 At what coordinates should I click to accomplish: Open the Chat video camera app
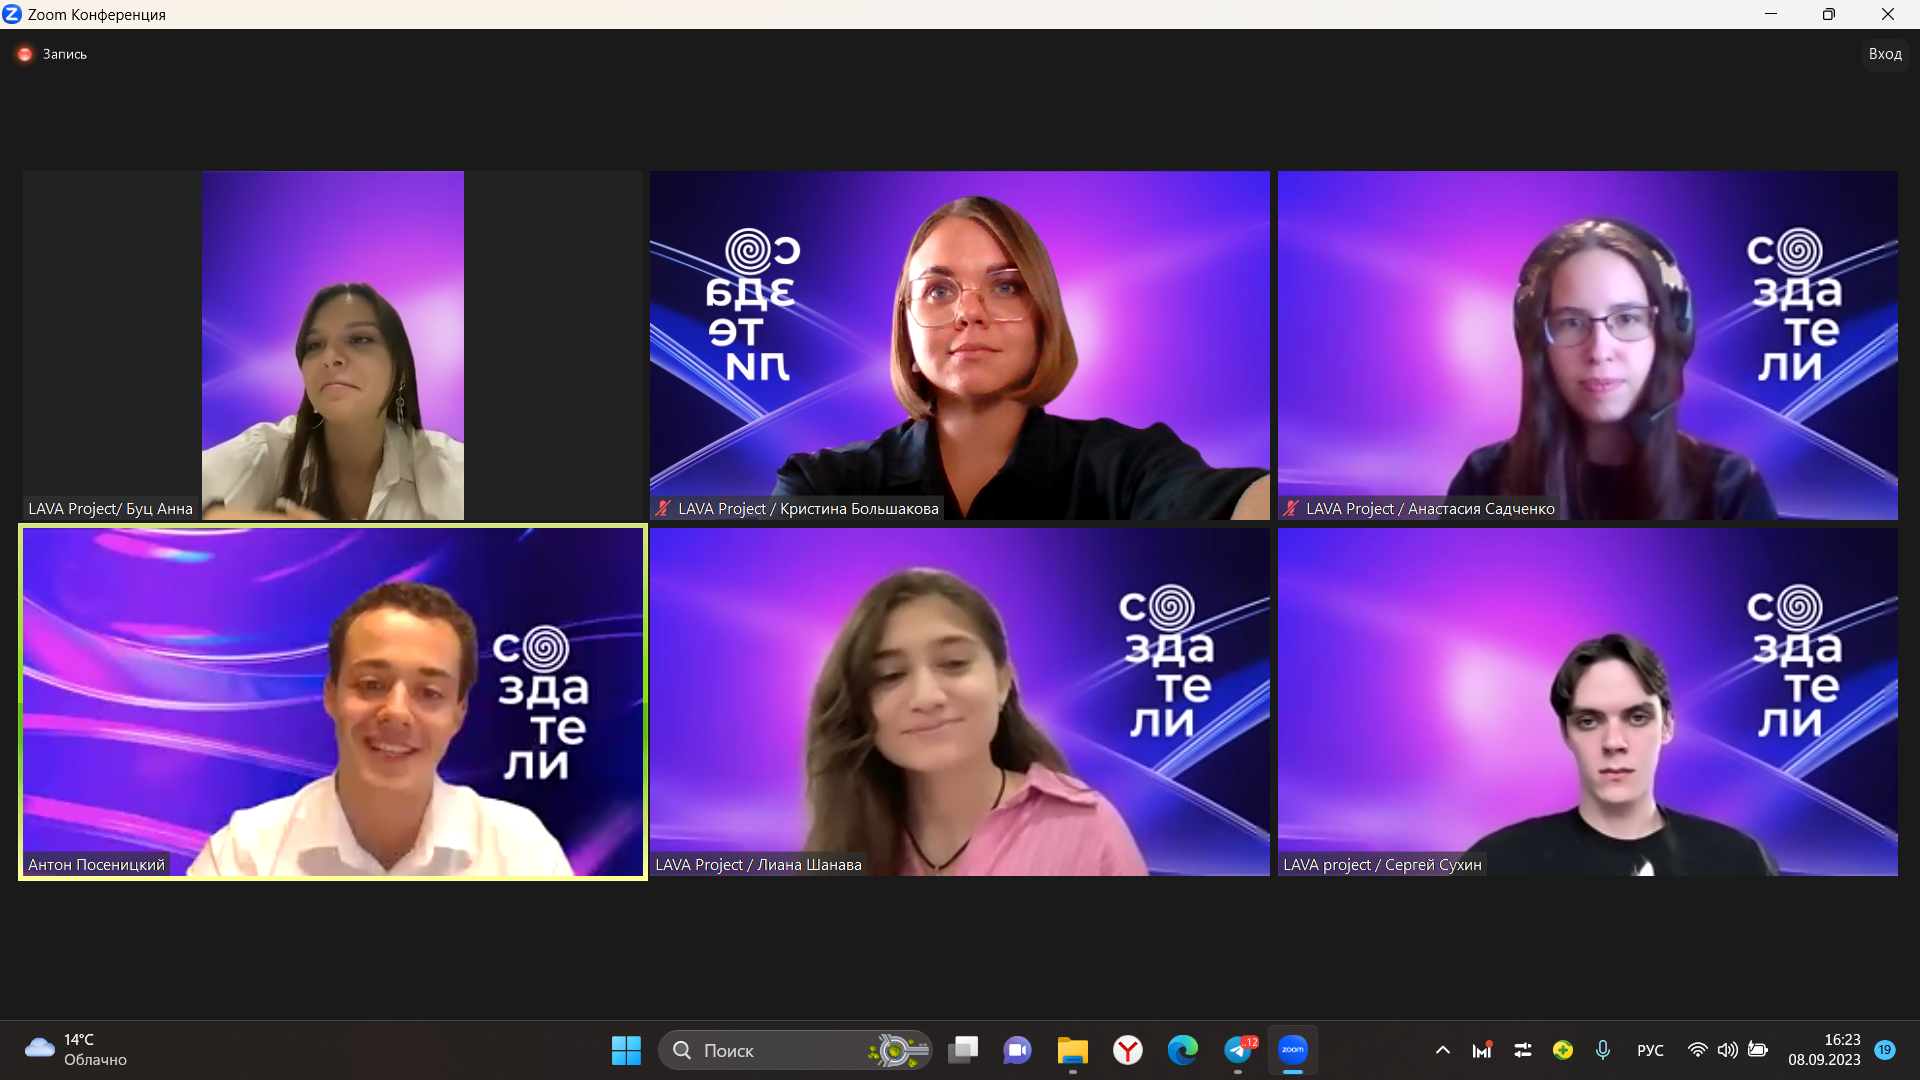tap(1017, 1050)
